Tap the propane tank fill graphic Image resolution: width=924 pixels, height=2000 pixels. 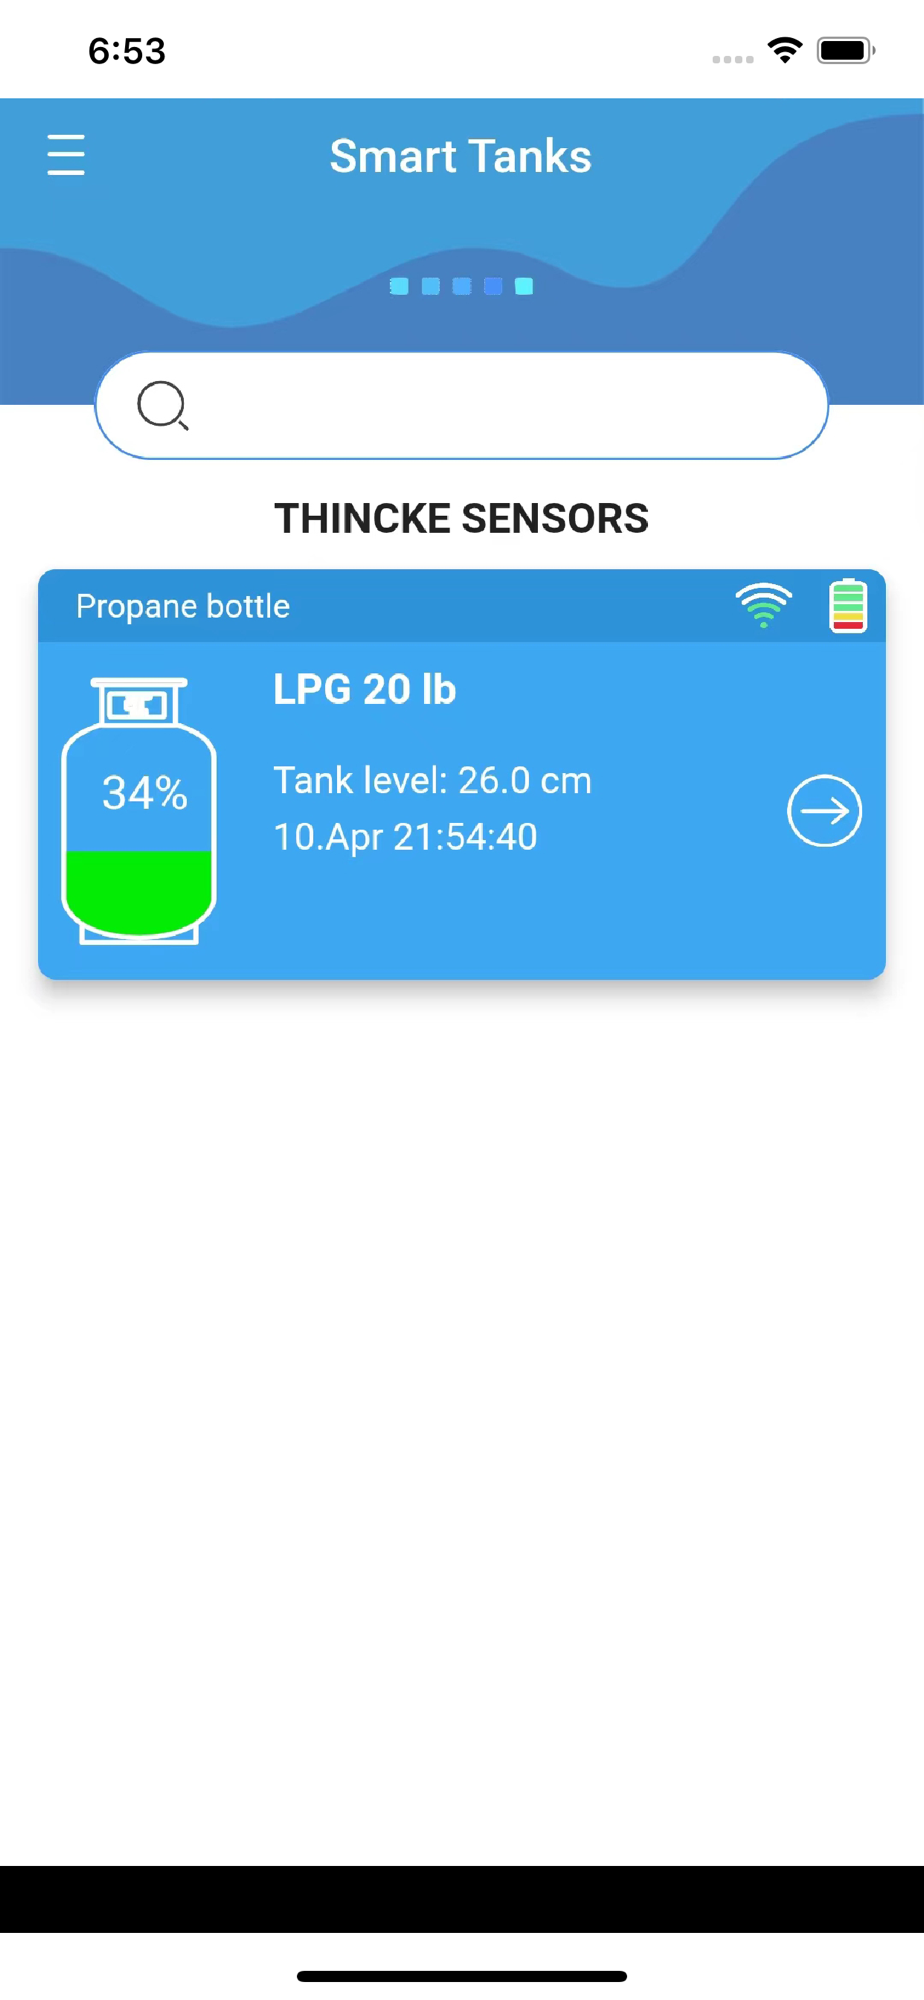click(x=139, y=811)
